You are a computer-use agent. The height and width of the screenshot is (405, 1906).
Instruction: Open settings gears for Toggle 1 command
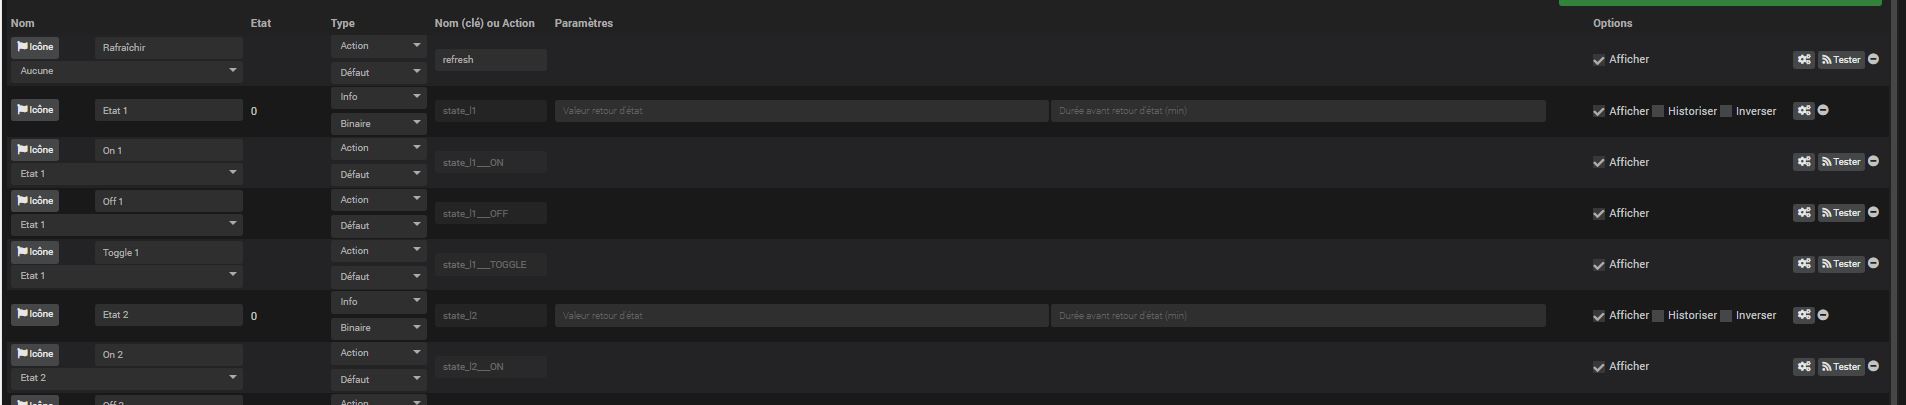1803,264
